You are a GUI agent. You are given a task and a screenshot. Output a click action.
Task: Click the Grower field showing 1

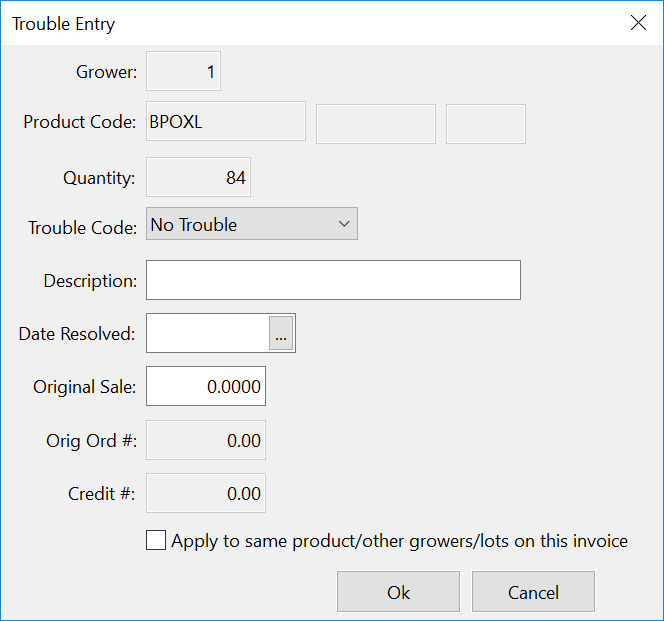183,72
